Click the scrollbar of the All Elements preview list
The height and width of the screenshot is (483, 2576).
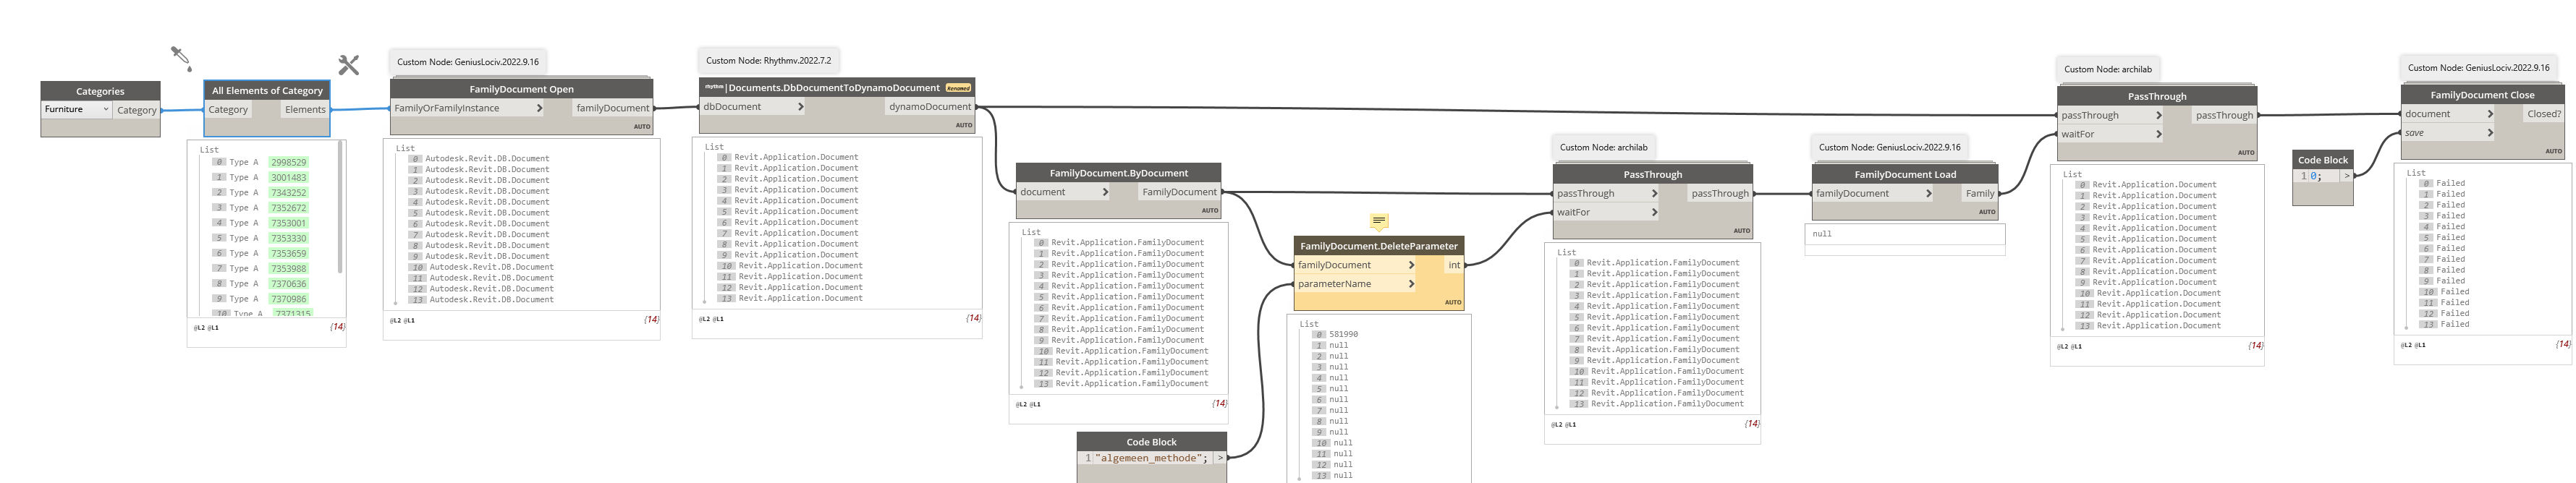point(340,206)
